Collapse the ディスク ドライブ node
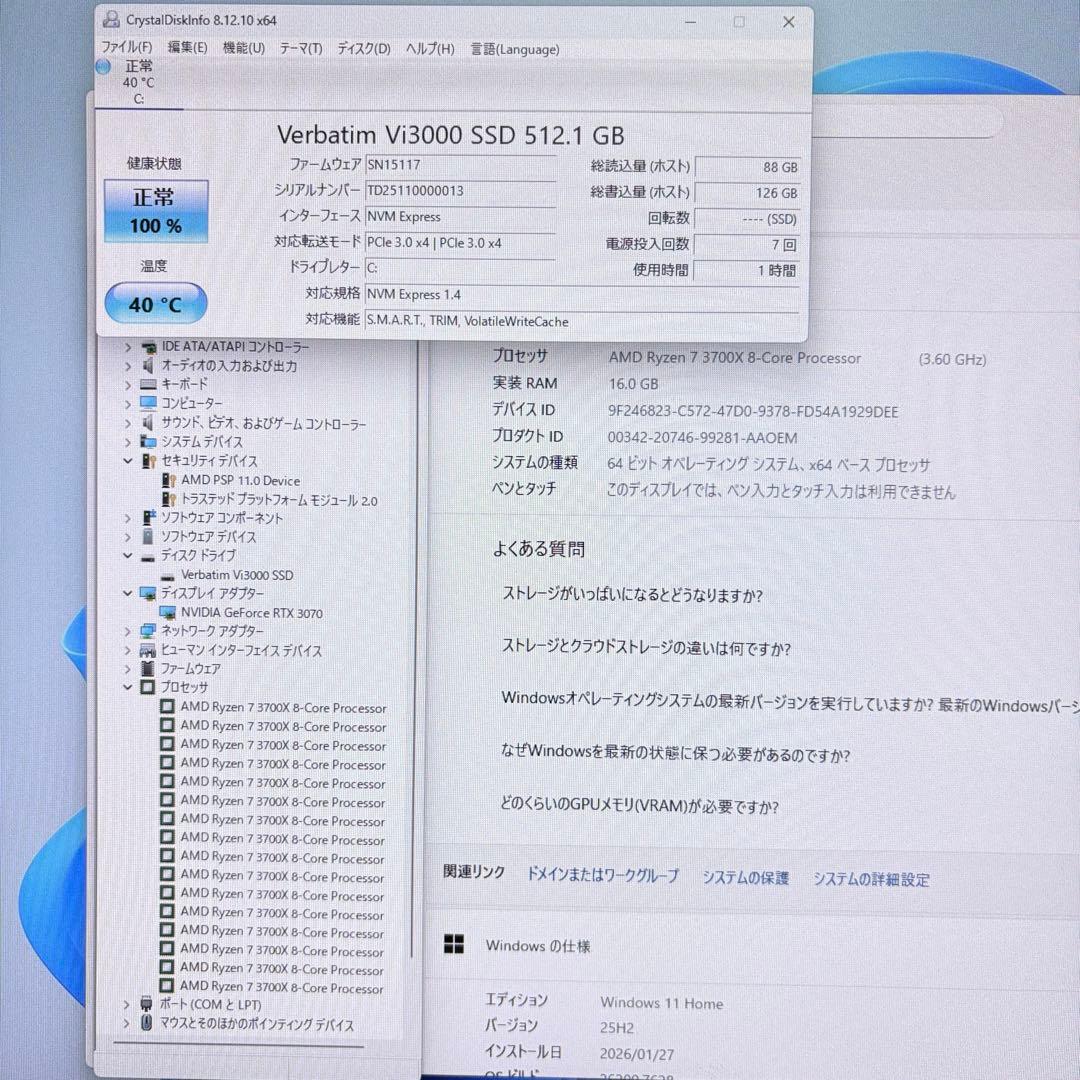The height and width of the screenshot is (1080, 1080). (127, 556)
